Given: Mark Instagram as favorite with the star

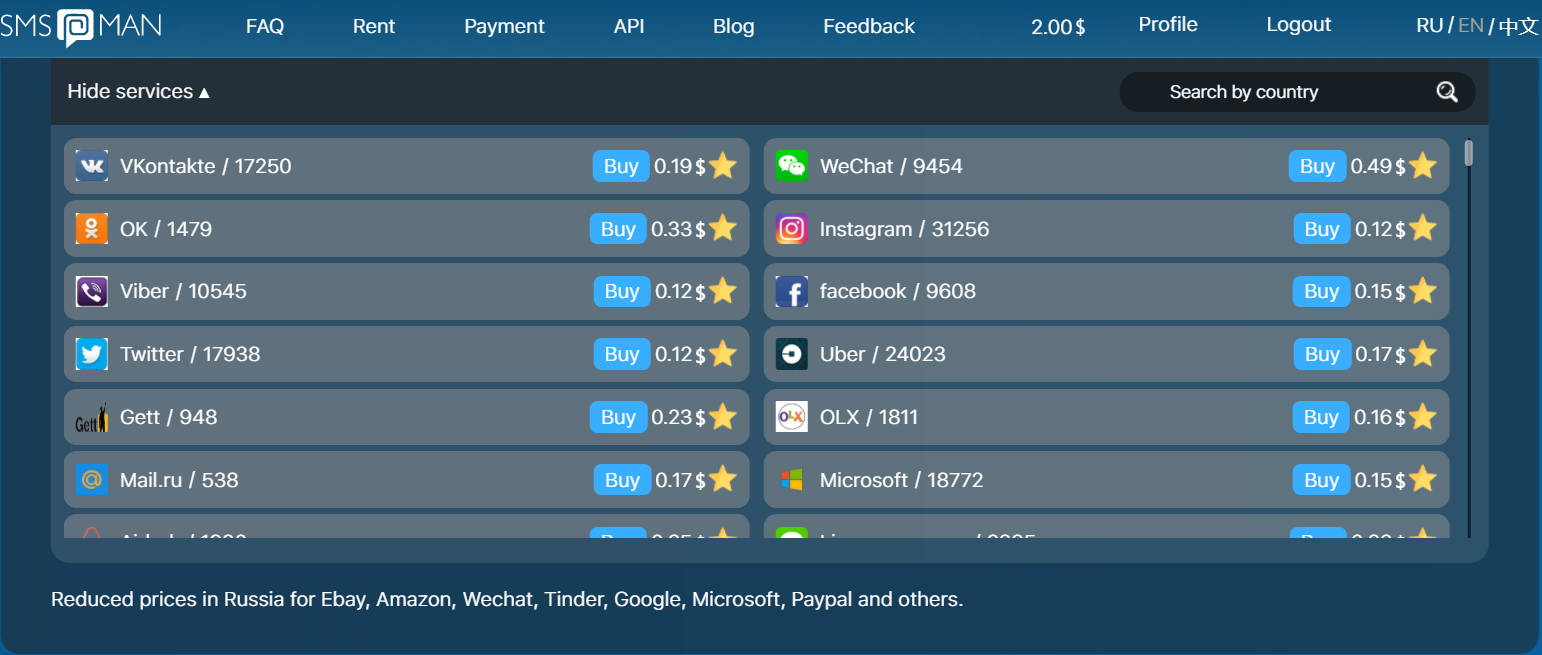Looking at the screenshot, I should coord(1423,228).
